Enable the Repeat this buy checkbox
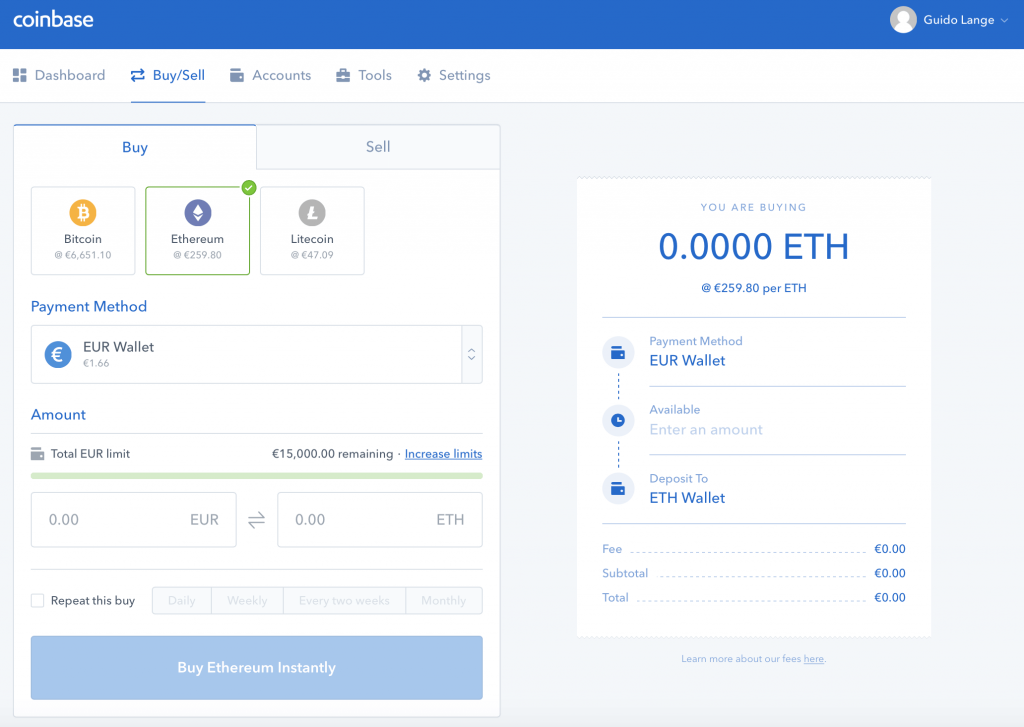The image size is (1024, 727). point(38,601)
